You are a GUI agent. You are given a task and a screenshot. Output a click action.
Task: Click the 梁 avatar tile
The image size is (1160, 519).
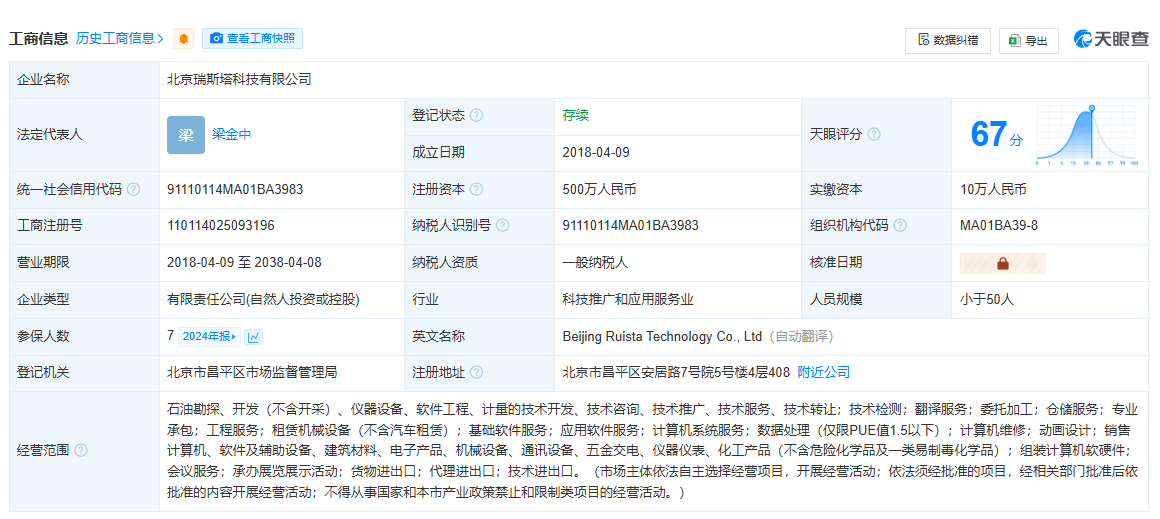tap(186, 135)
